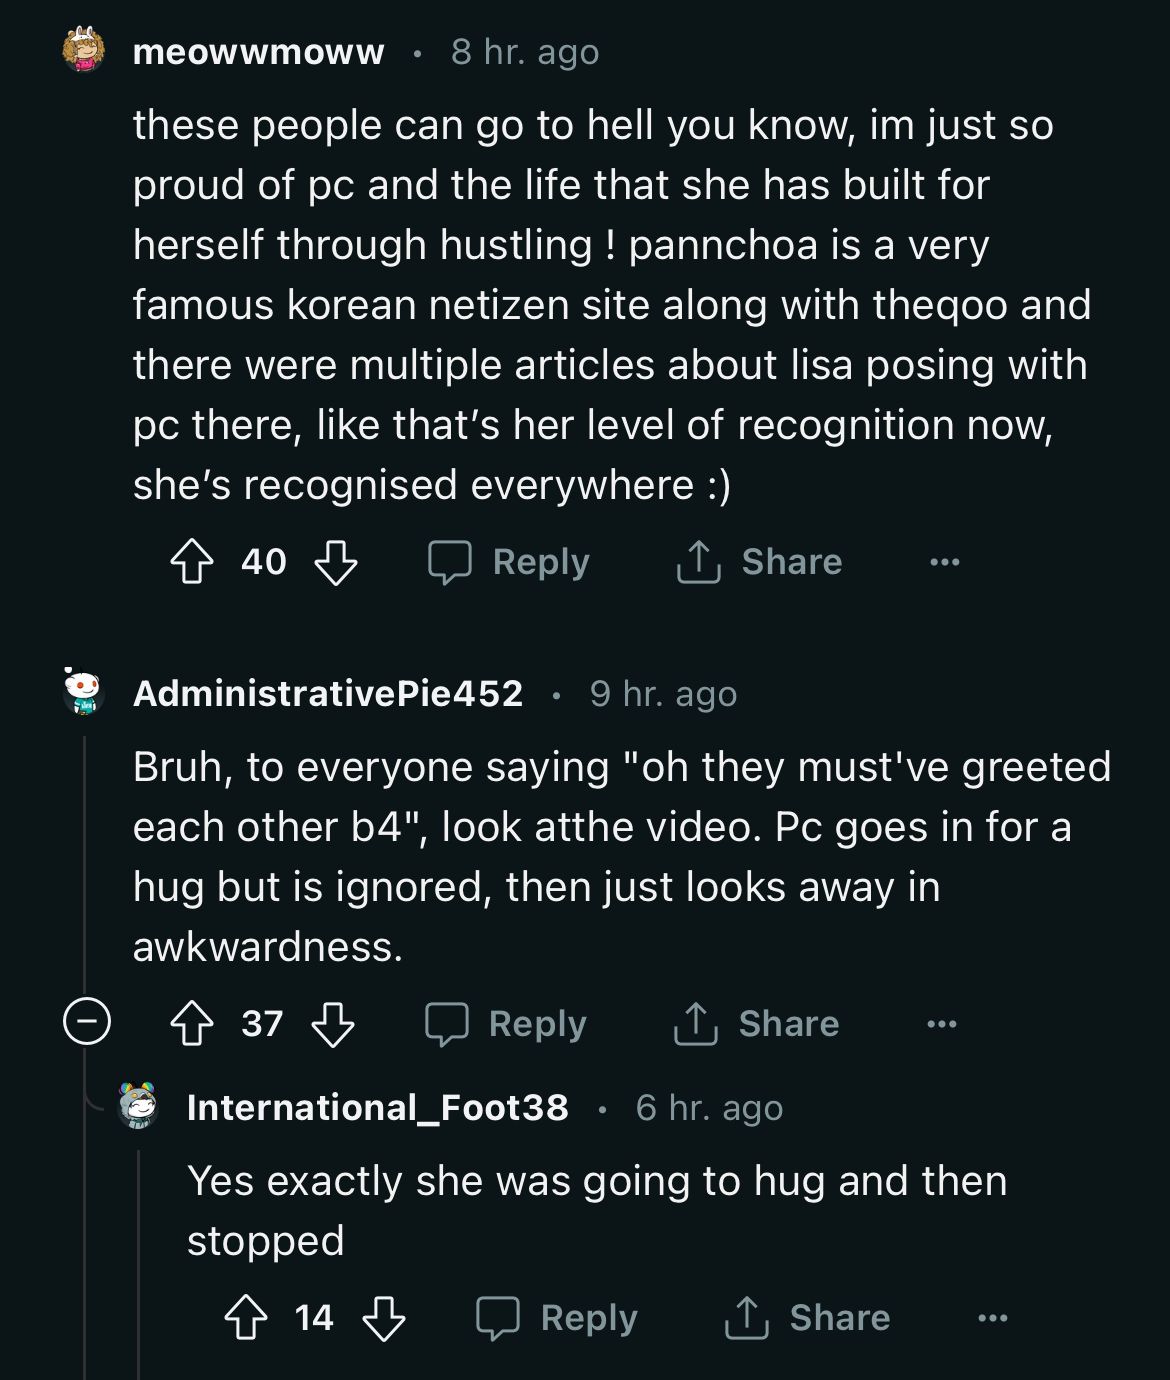This screenshot has width=1170, height=1380.
Task: Open meowwmoww username profile link
Action: click(x=258, y=52)
